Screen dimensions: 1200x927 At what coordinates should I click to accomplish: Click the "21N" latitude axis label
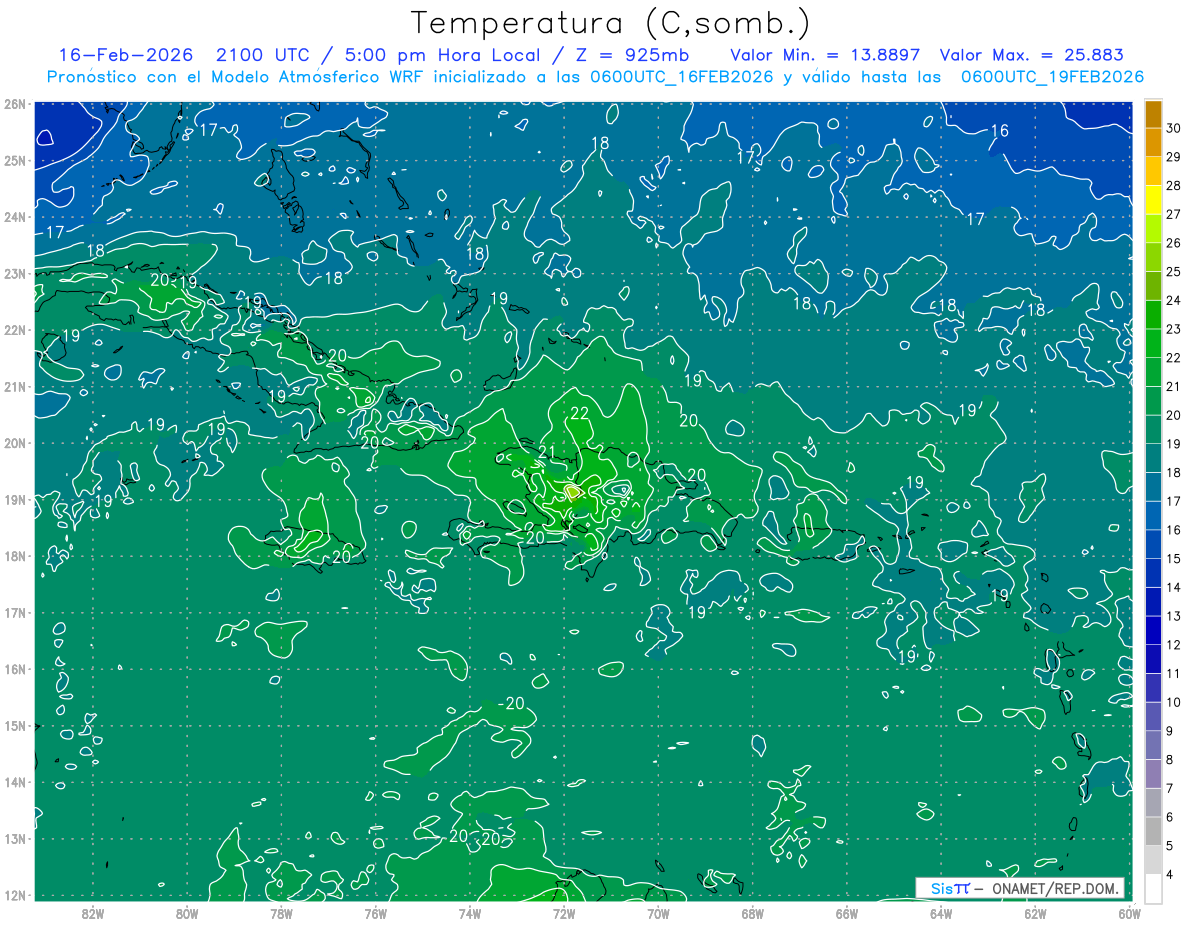(14, 387)
